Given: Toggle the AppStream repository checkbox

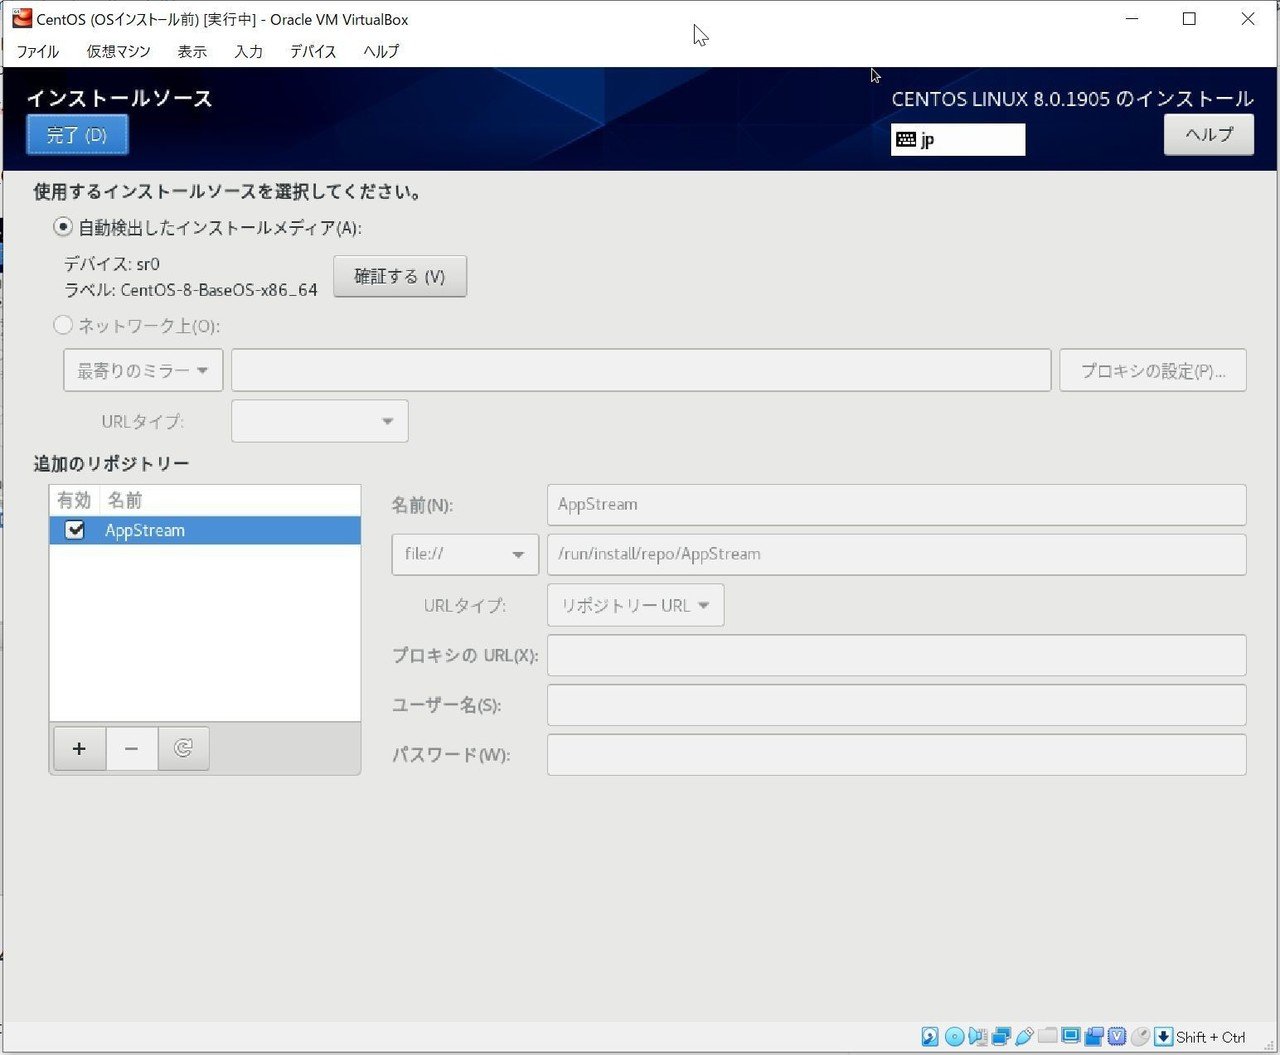Looking at the screenshot, I should click(x=75, y=530).
